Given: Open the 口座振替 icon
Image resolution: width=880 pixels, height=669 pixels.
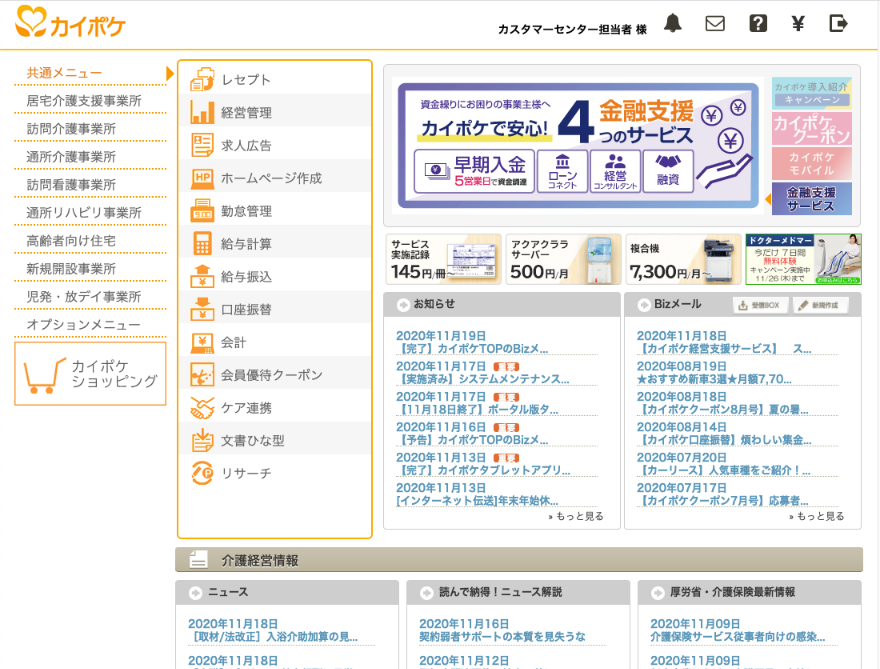Looking at the screenshot, I should click(x=202, y=309).
